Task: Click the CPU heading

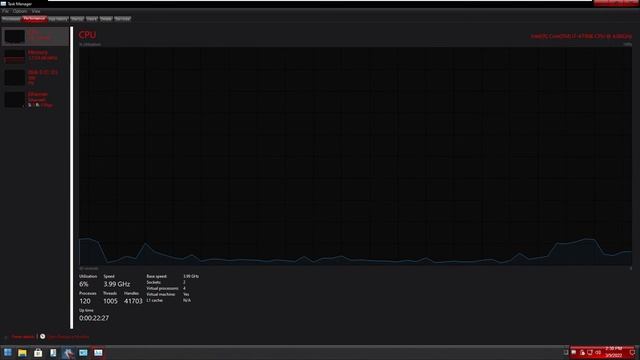Action: point(87,35)
